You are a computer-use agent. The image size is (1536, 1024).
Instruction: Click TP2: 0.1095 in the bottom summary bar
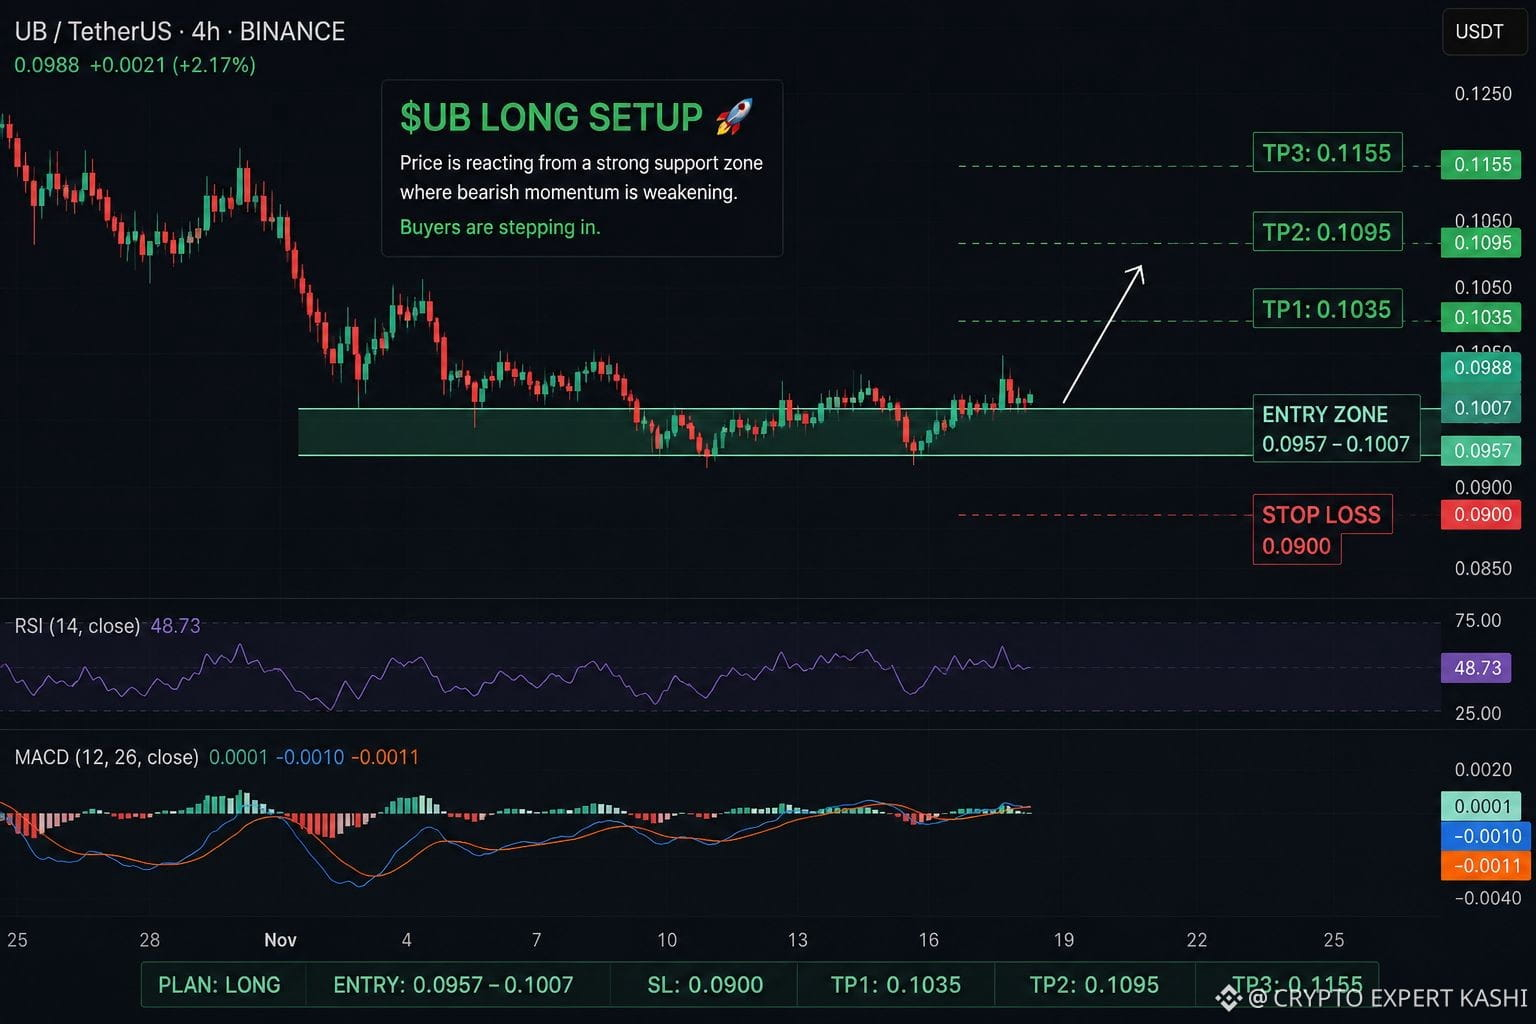(1094, 985)
